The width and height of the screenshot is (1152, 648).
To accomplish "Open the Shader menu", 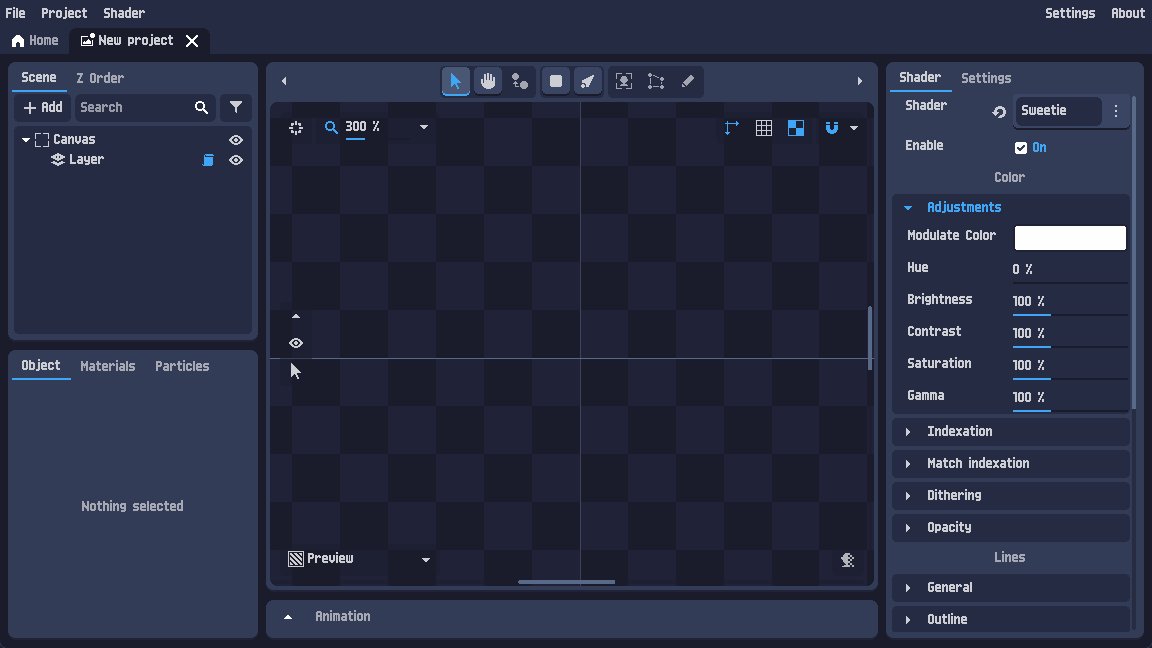I will (124, 13).
